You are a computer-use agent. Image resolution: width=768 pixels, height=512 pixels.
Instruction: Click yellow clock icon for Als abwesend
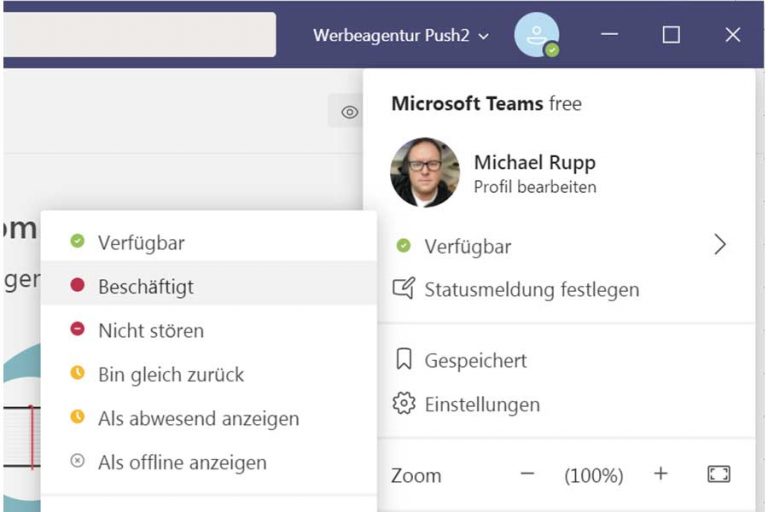[x=77, y=416]
